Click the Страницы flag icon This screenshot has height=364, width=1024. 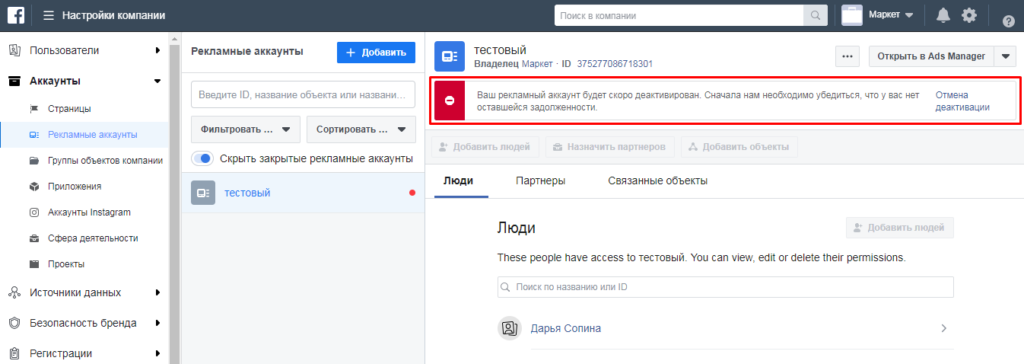click(35, 108)
